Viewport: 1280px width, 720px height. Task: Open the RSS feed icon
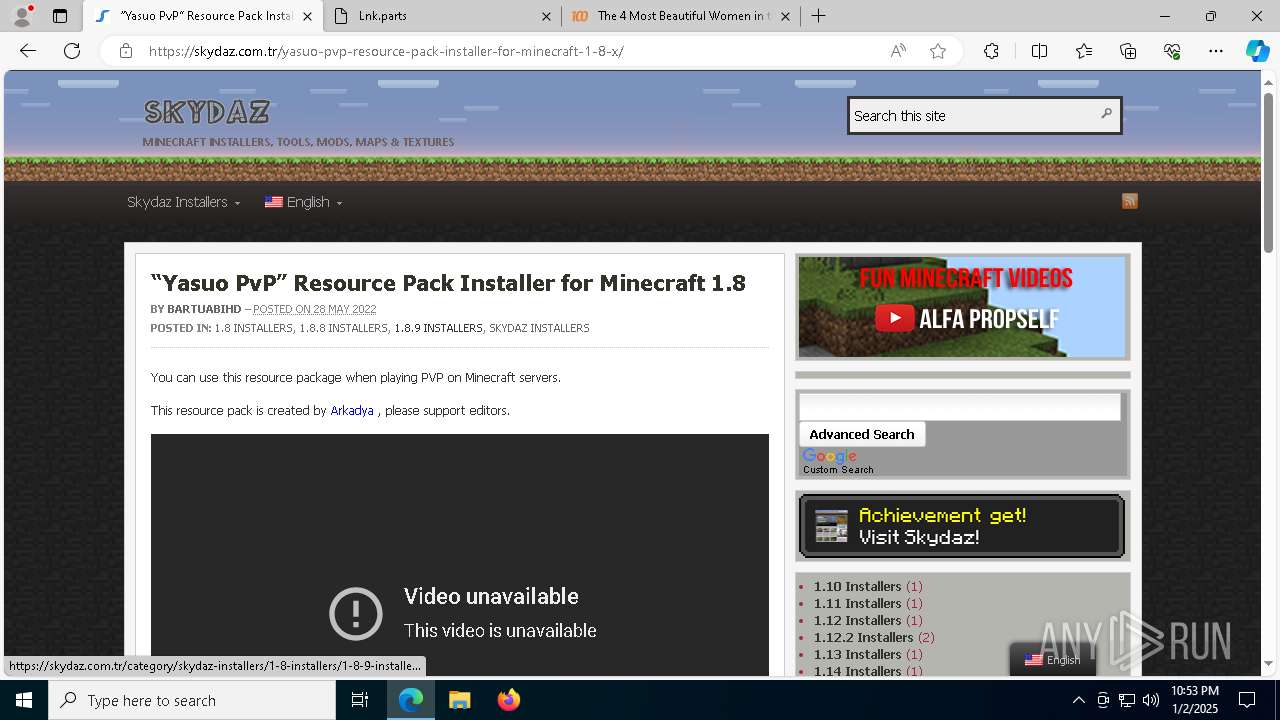[x=1130, y=201]
